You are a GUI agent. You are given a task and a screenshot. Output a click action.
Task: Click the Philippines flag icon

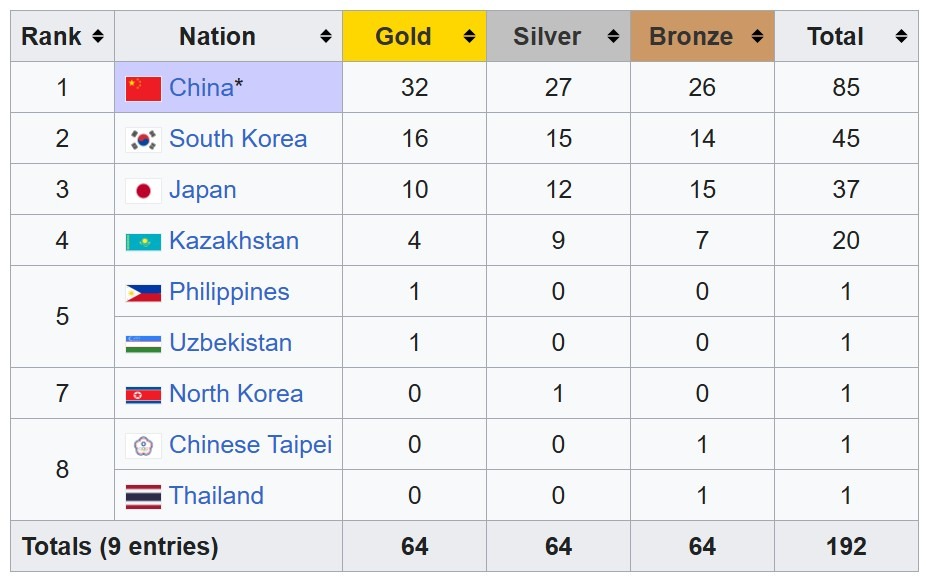[x=143, y=292]
